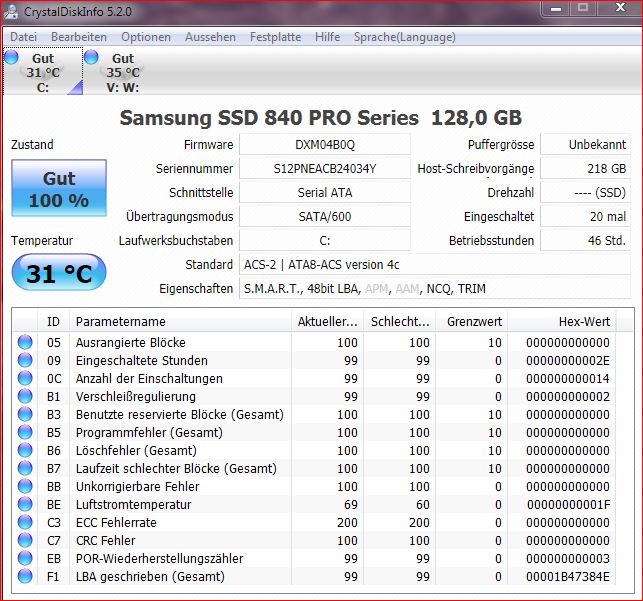Click the Gut 100 % health status button
This screenshot has height=601, width=643.
click(x=59, y=188)
